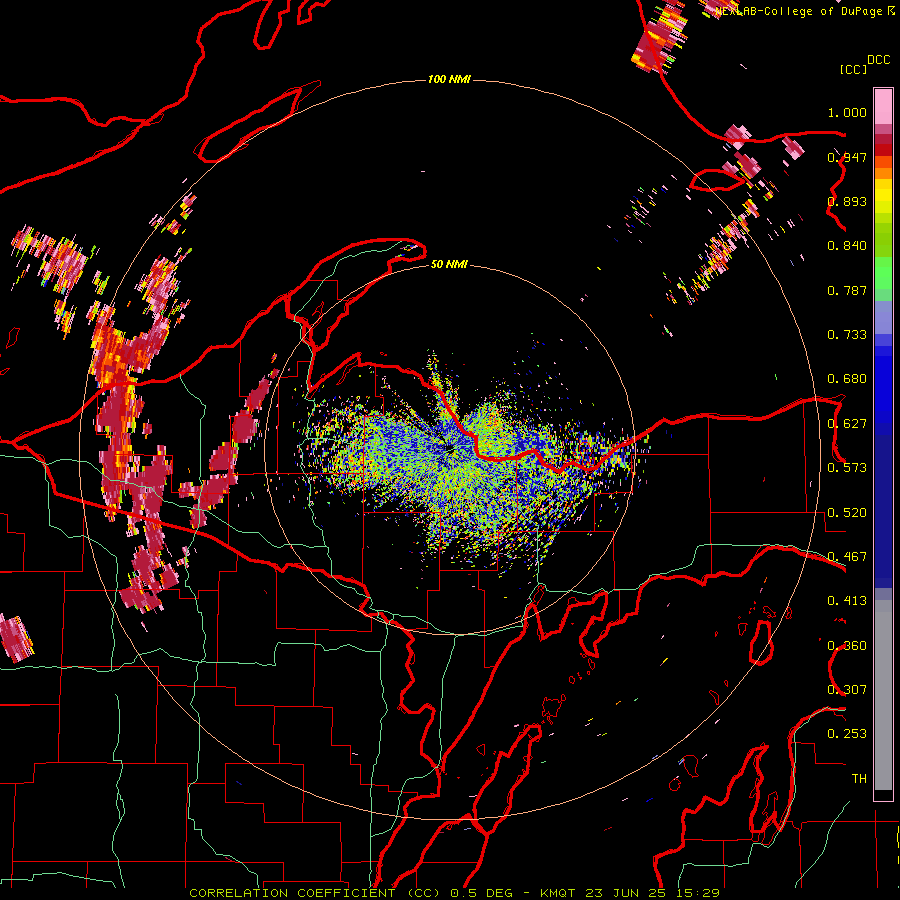Viewport: 900px width, 900px height.
Task: Click the 0.627 scale value
Action: click(847, 424)
